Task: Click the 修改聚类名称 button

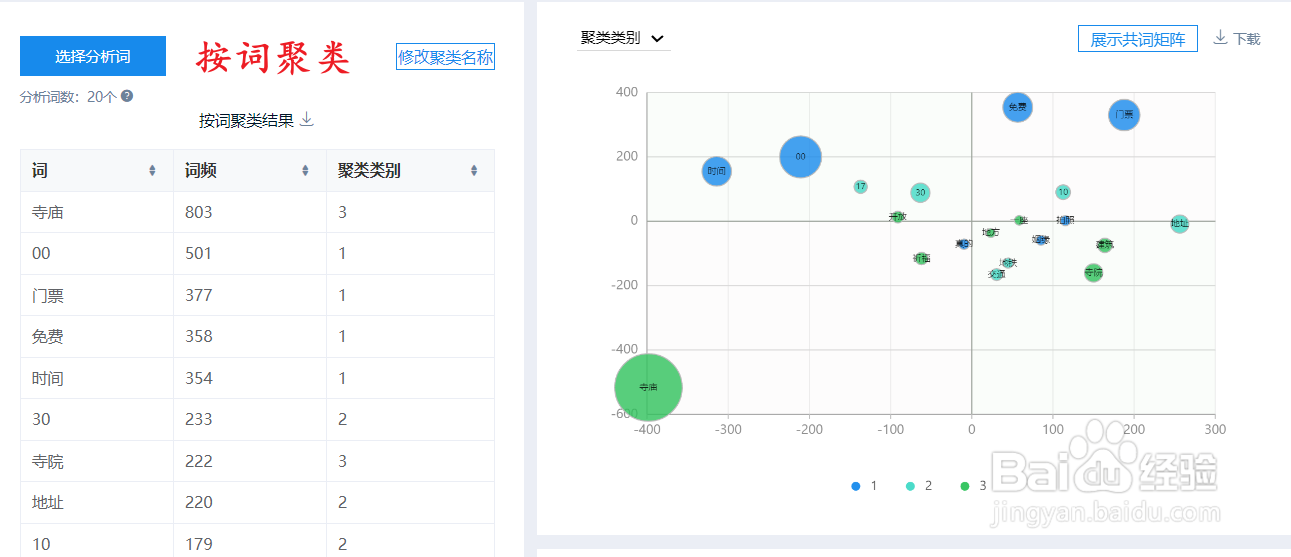Action: click(x=445, y=57)
